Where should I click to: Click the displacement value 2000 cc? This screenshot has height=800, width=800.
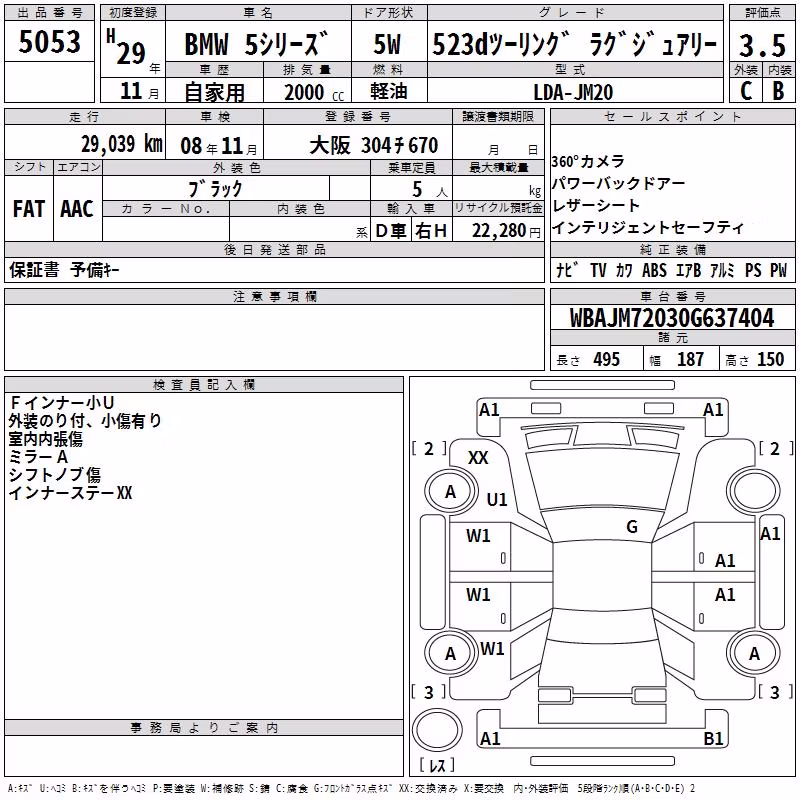coord(314,92)
